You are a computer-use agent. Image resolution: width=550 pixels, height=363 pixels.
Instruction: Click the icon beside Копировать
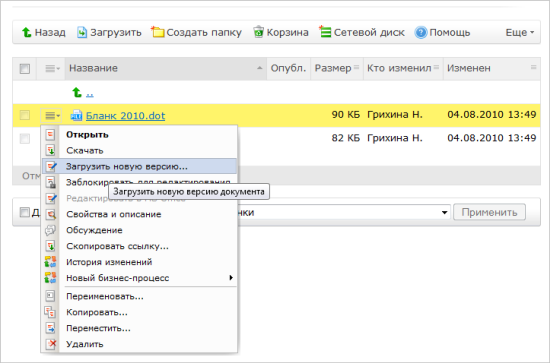coord(50,312)
